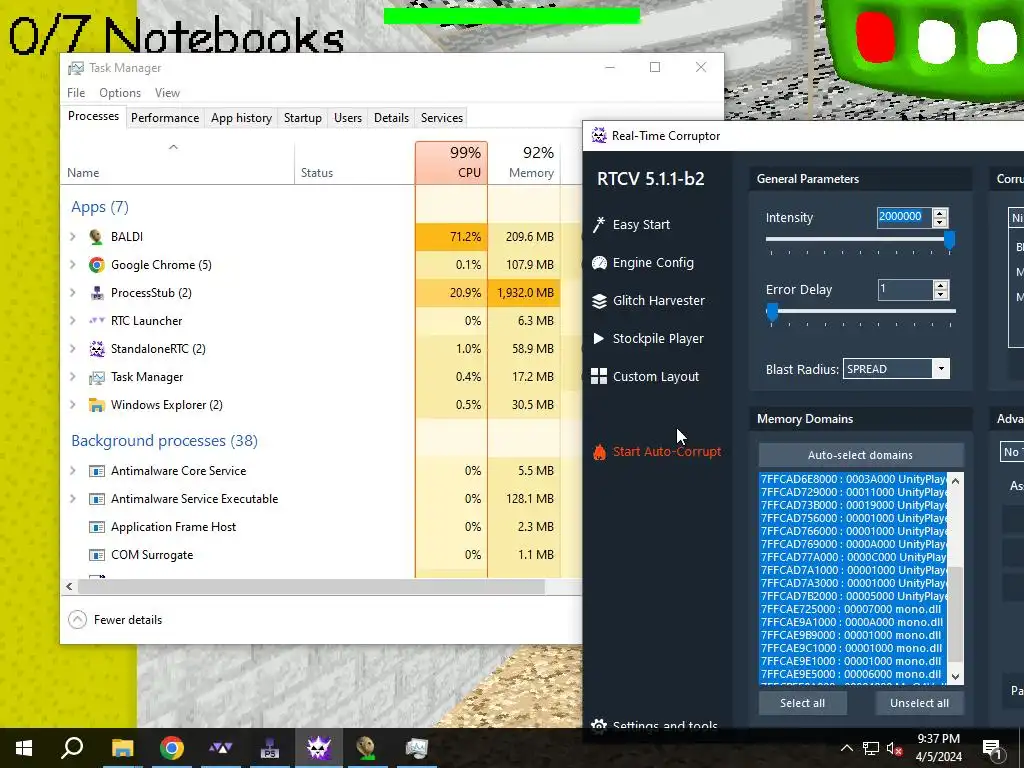Open taskbar Search magnifier
This screenshot has height=768, width=1024.
[x=72, y=748]
